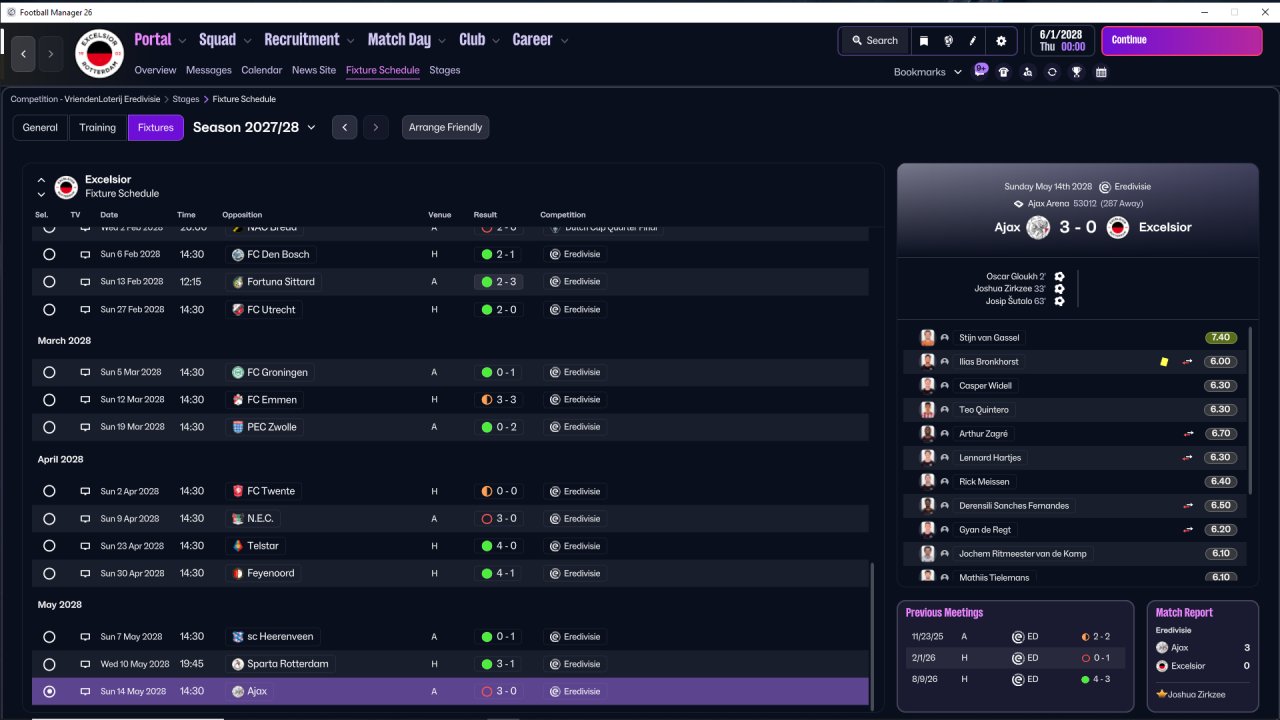Image resolution: width=1280 pixels, height=720 pixels.
Task: Click the trophy icon in bookmarks bar
Action: 1076,72
